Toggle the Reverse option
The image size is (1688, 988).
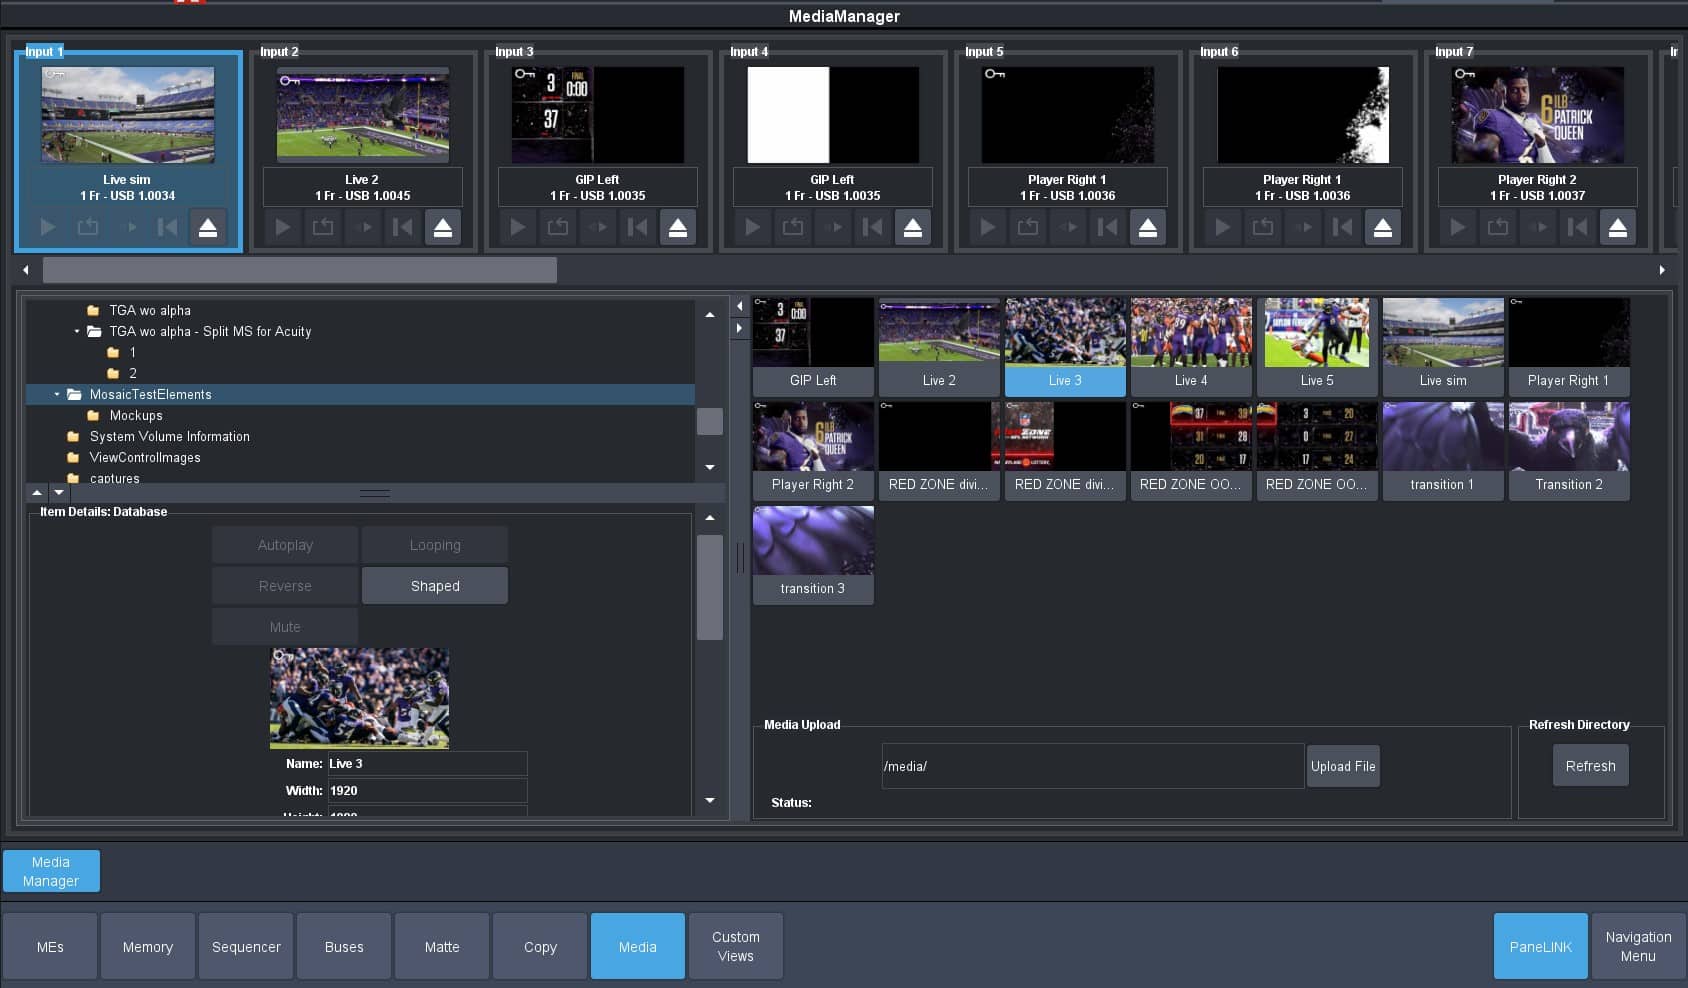click(285, 586)
